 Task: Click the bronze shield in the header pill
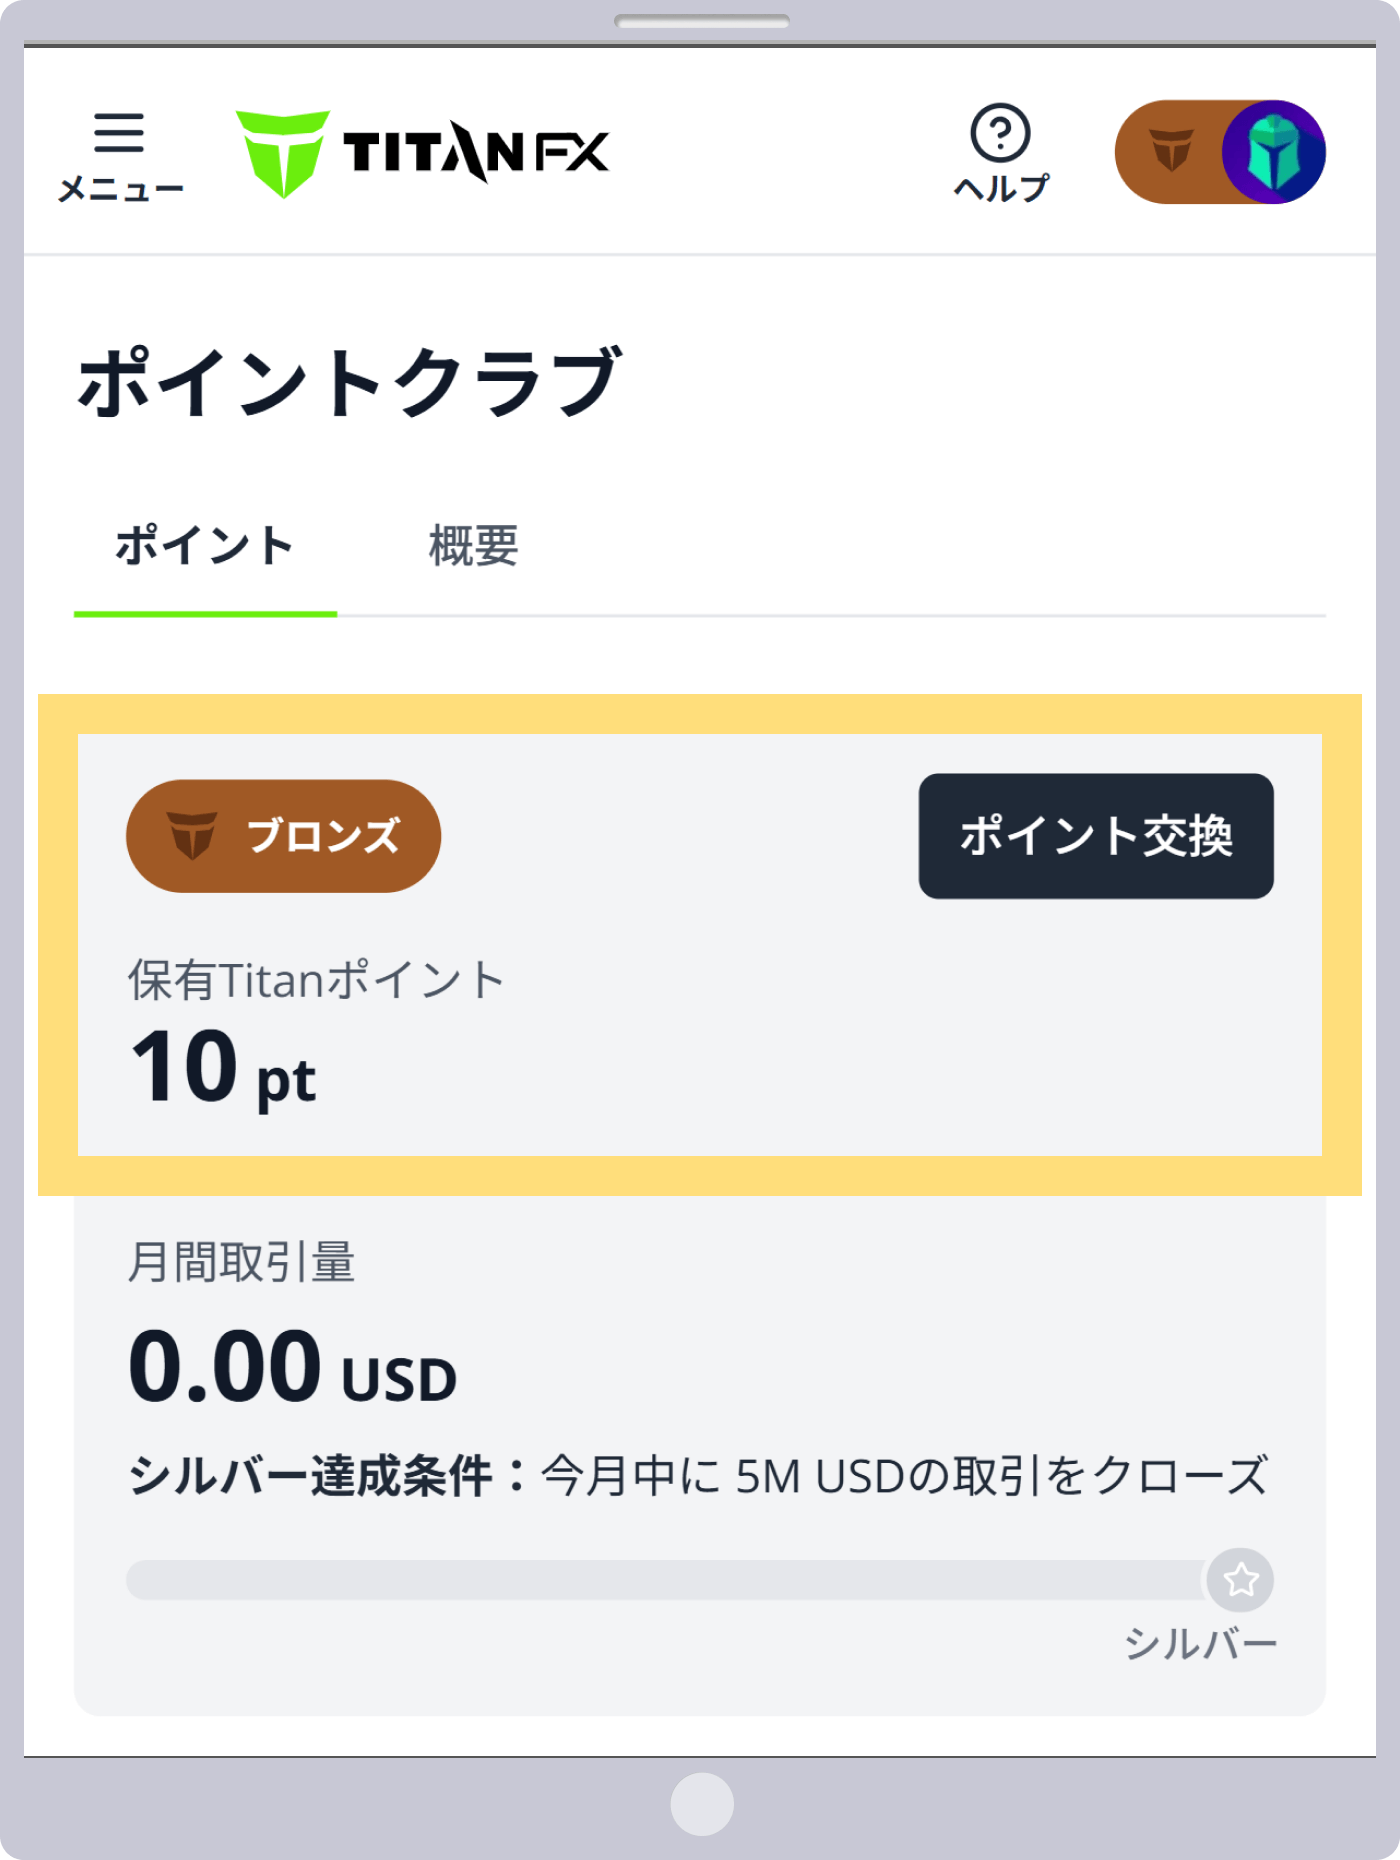(1171, 152)
